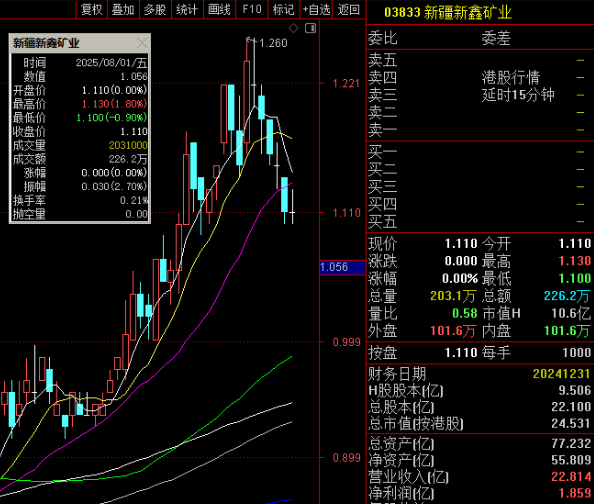The width and height of the screenshot is (594, 504).
Task: Click 净利润 1.859 value
Action: click(x=575, y=494)
